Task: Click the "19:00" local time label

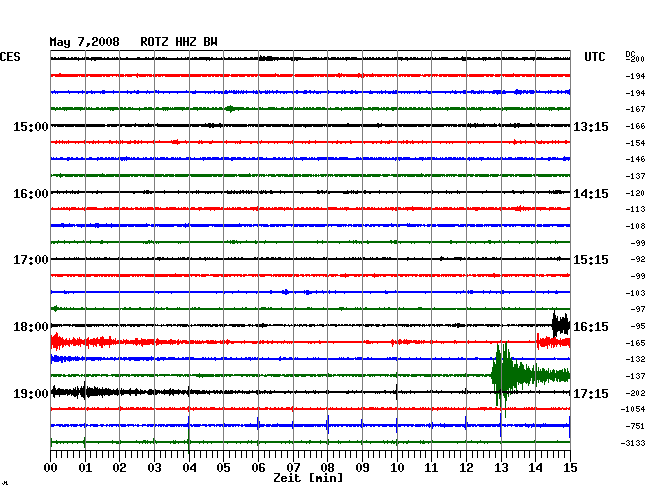Action: (x=31, y=393)
